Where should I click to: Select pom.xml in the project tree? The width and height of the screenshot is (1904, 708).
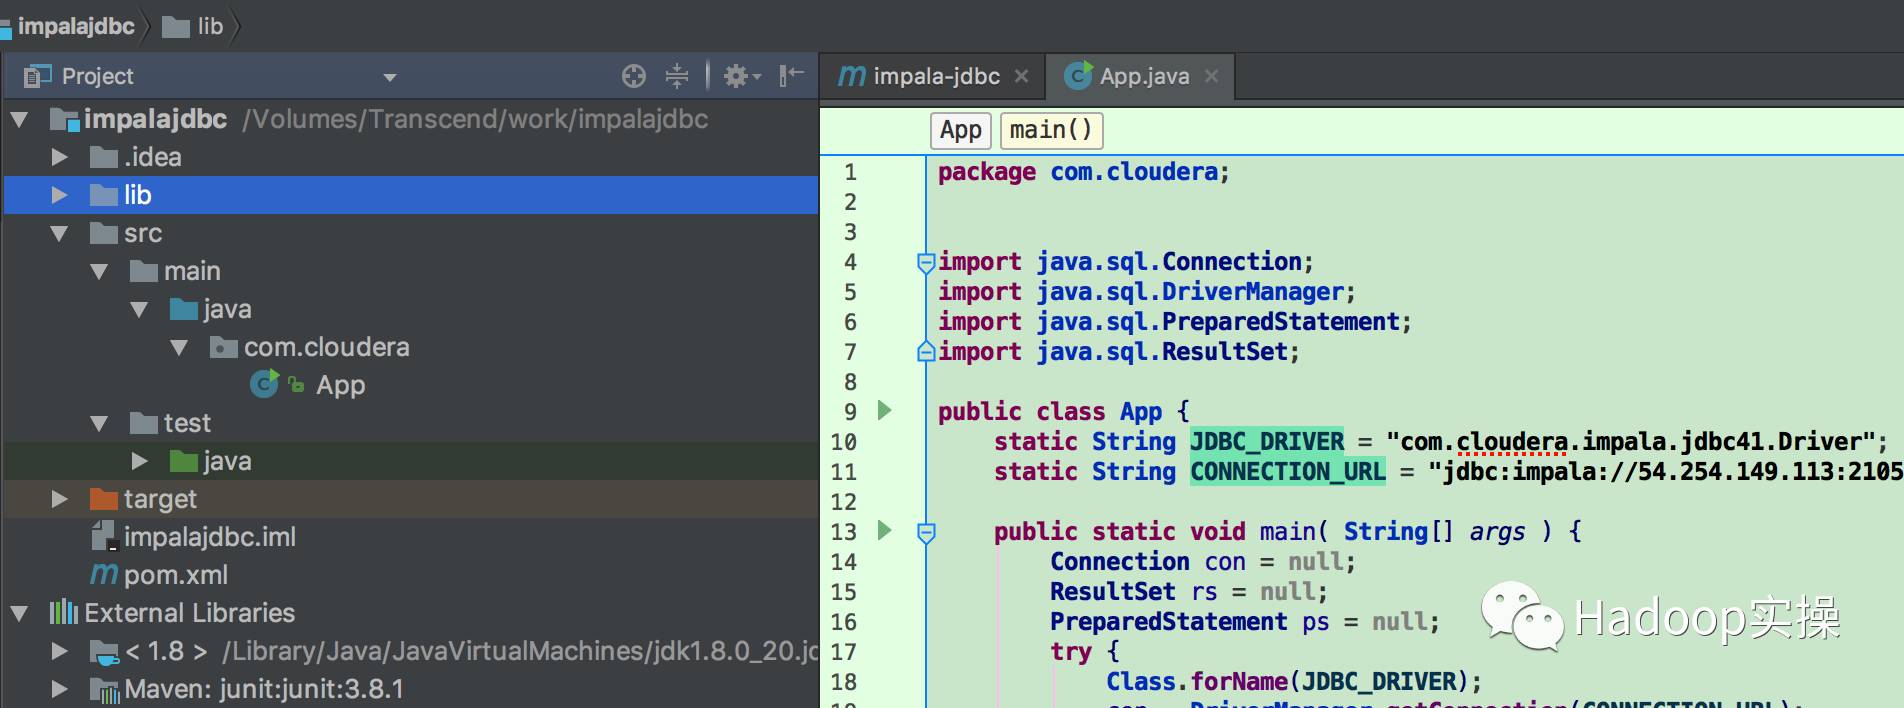tap(175, 575)
